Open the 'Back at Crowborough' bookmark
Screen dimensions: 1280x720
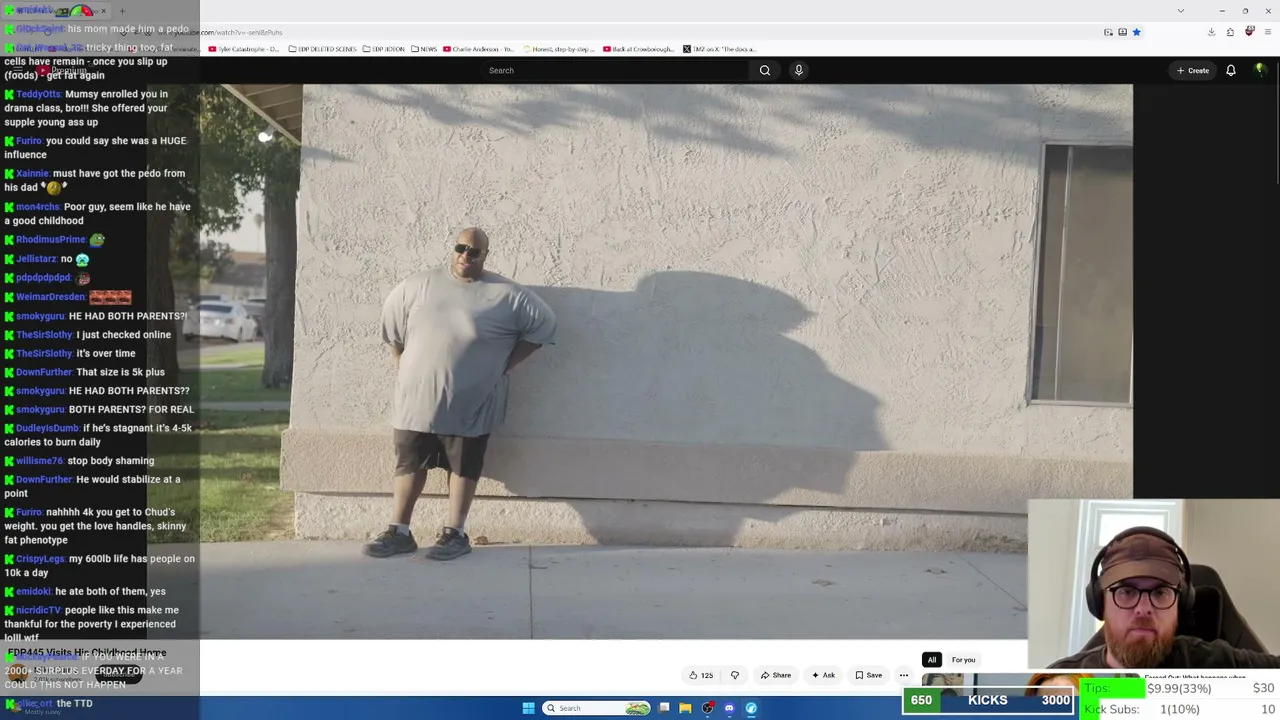click(639, 49)
